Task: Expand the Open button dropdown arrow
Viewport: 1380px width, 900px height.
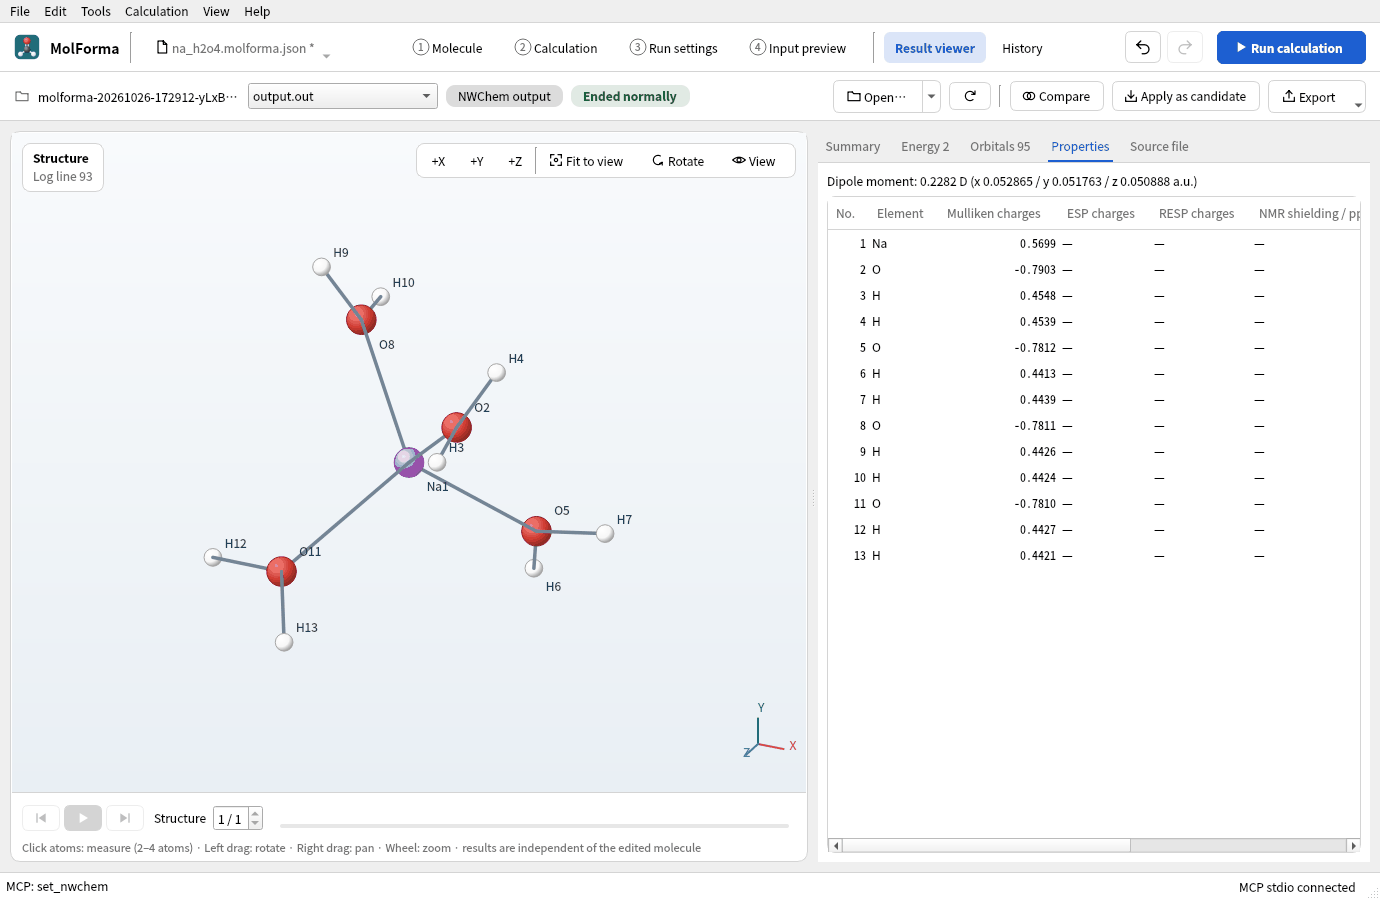Action: pyautogui.click(x=931, y=96)
